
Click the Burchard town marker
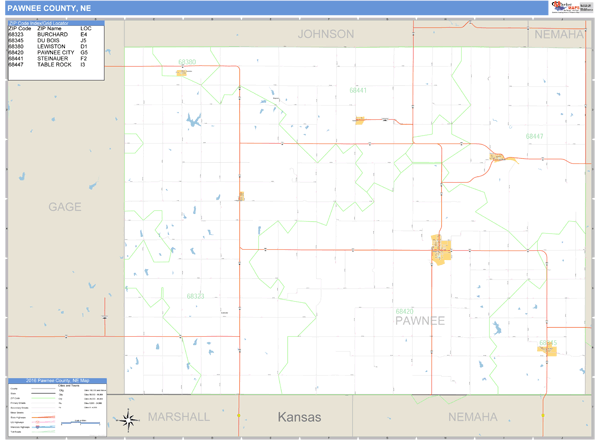click(x=240, y=197)
